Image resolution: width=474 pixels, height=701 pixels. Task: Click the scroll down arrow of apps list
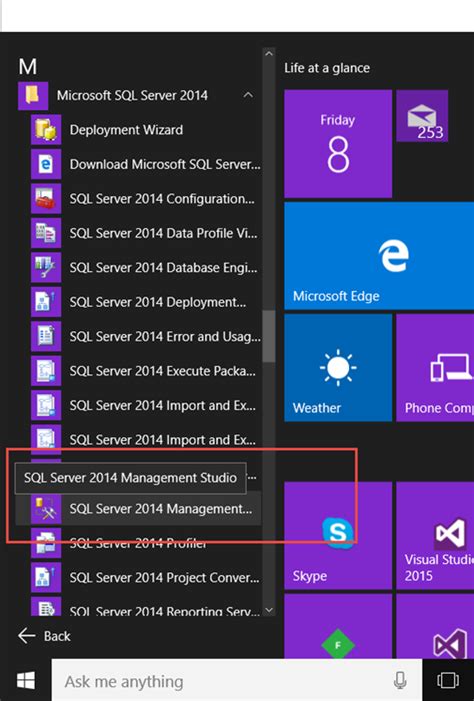pos(269,610)
